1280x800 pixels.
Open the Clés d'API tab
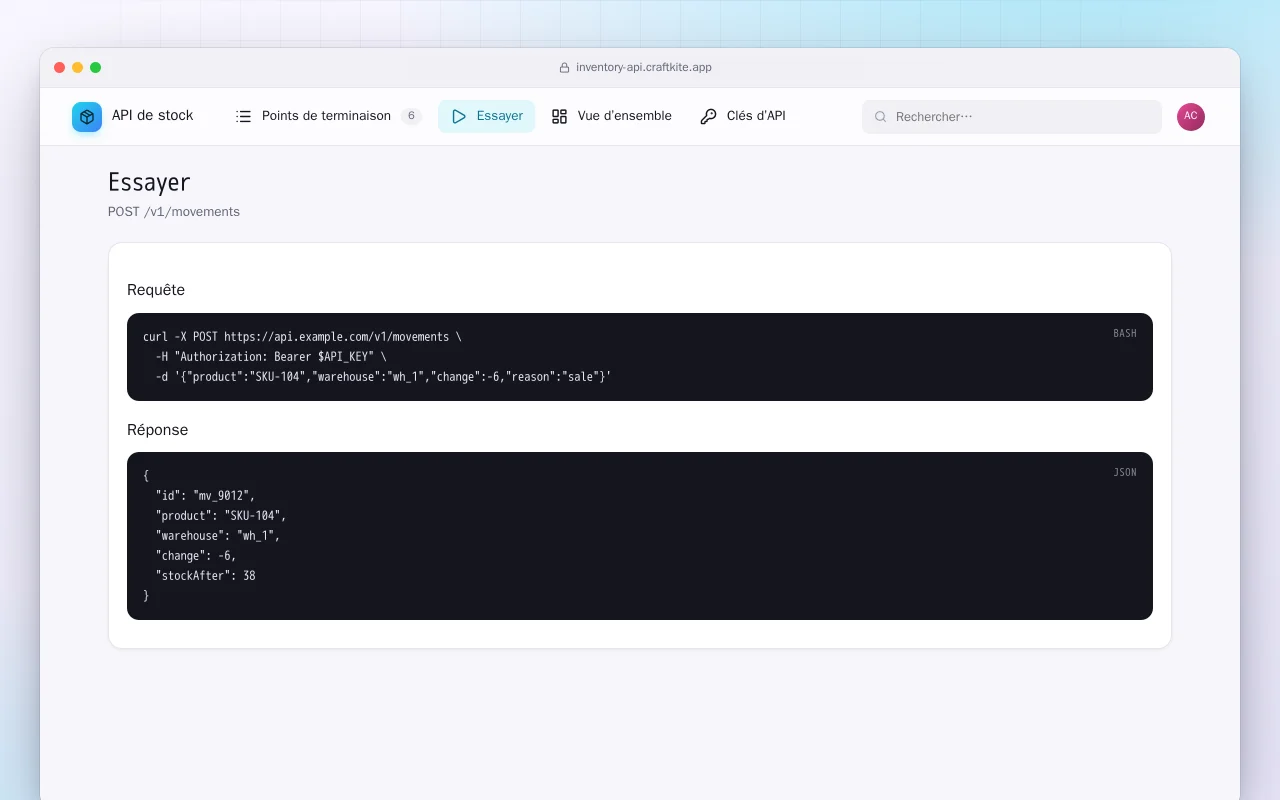point(742,116)
